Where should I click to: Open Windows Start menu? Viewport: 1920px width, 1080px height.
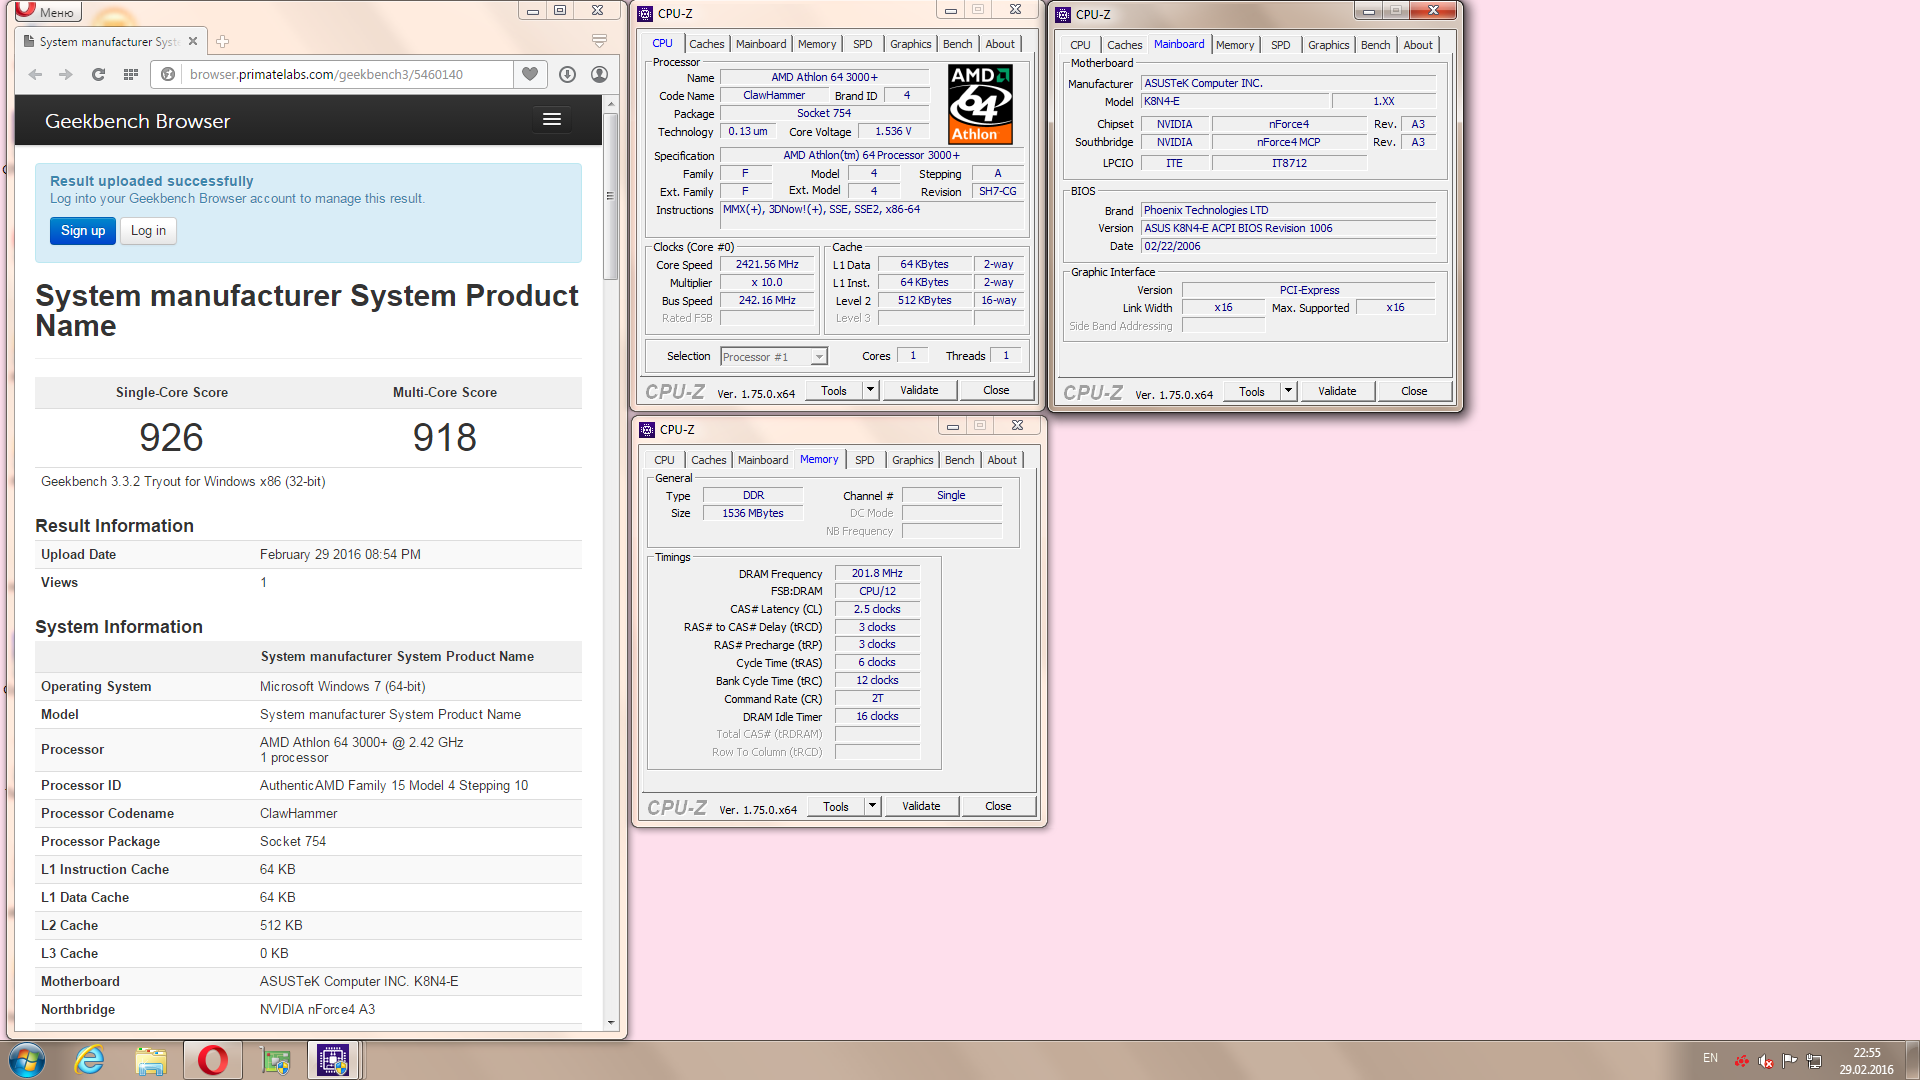(x=27, y=1060)
